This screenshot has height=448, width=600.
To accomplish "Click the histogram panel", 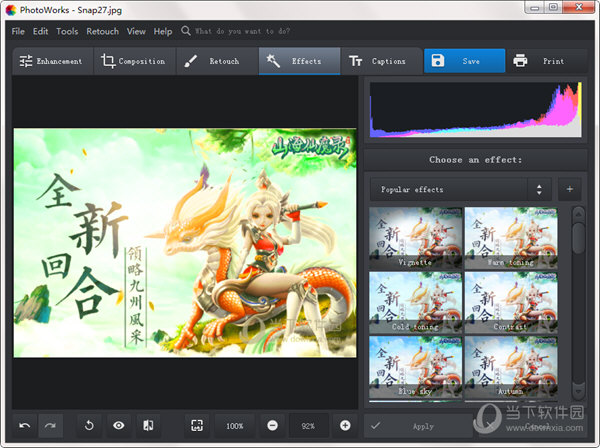I will pos(476,109).
